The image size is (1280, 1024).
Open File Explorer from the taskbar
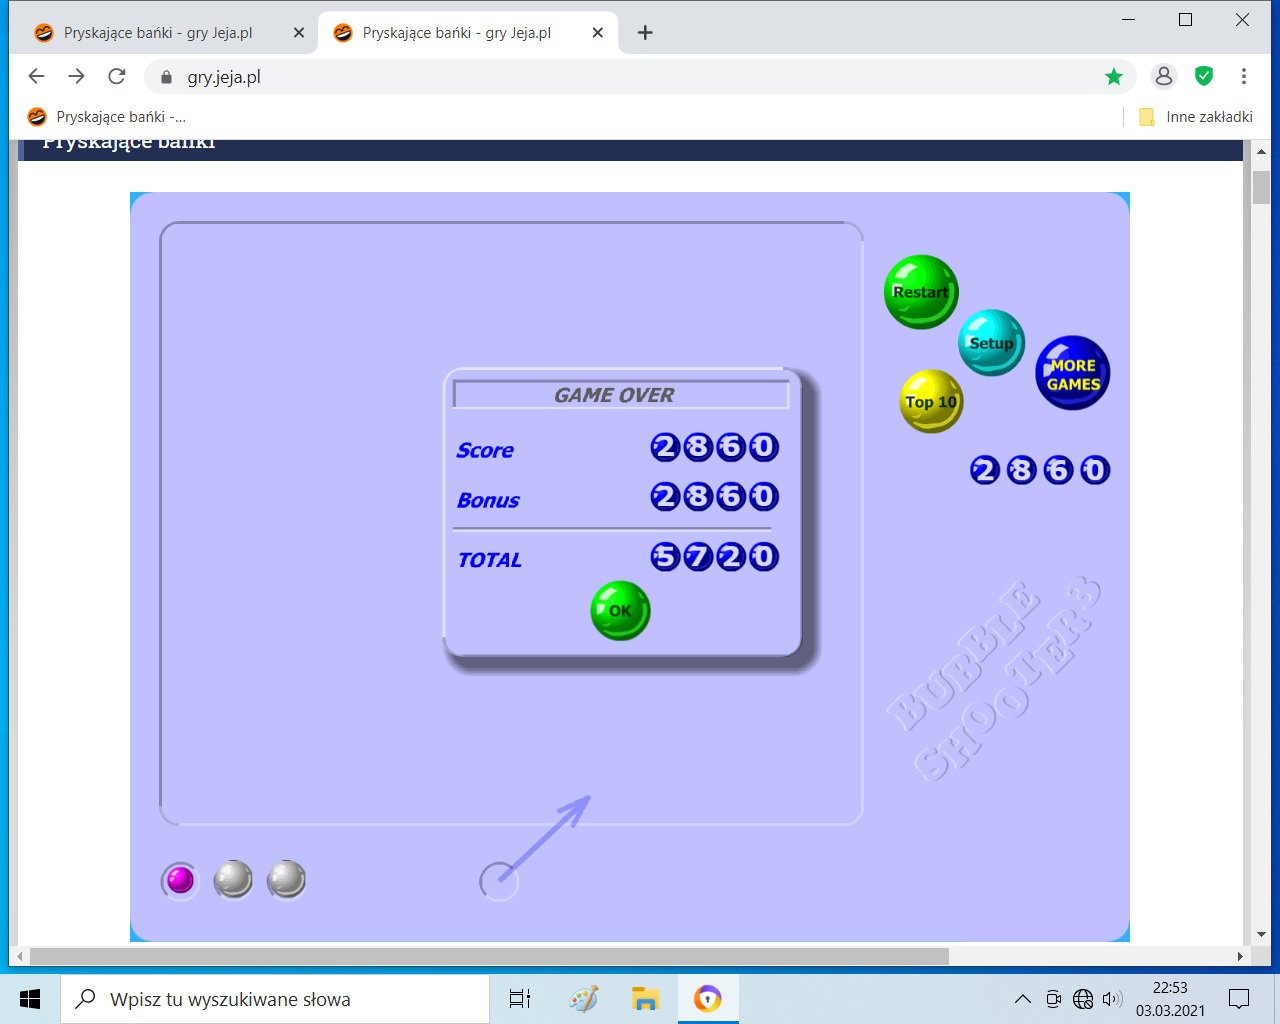646,999
